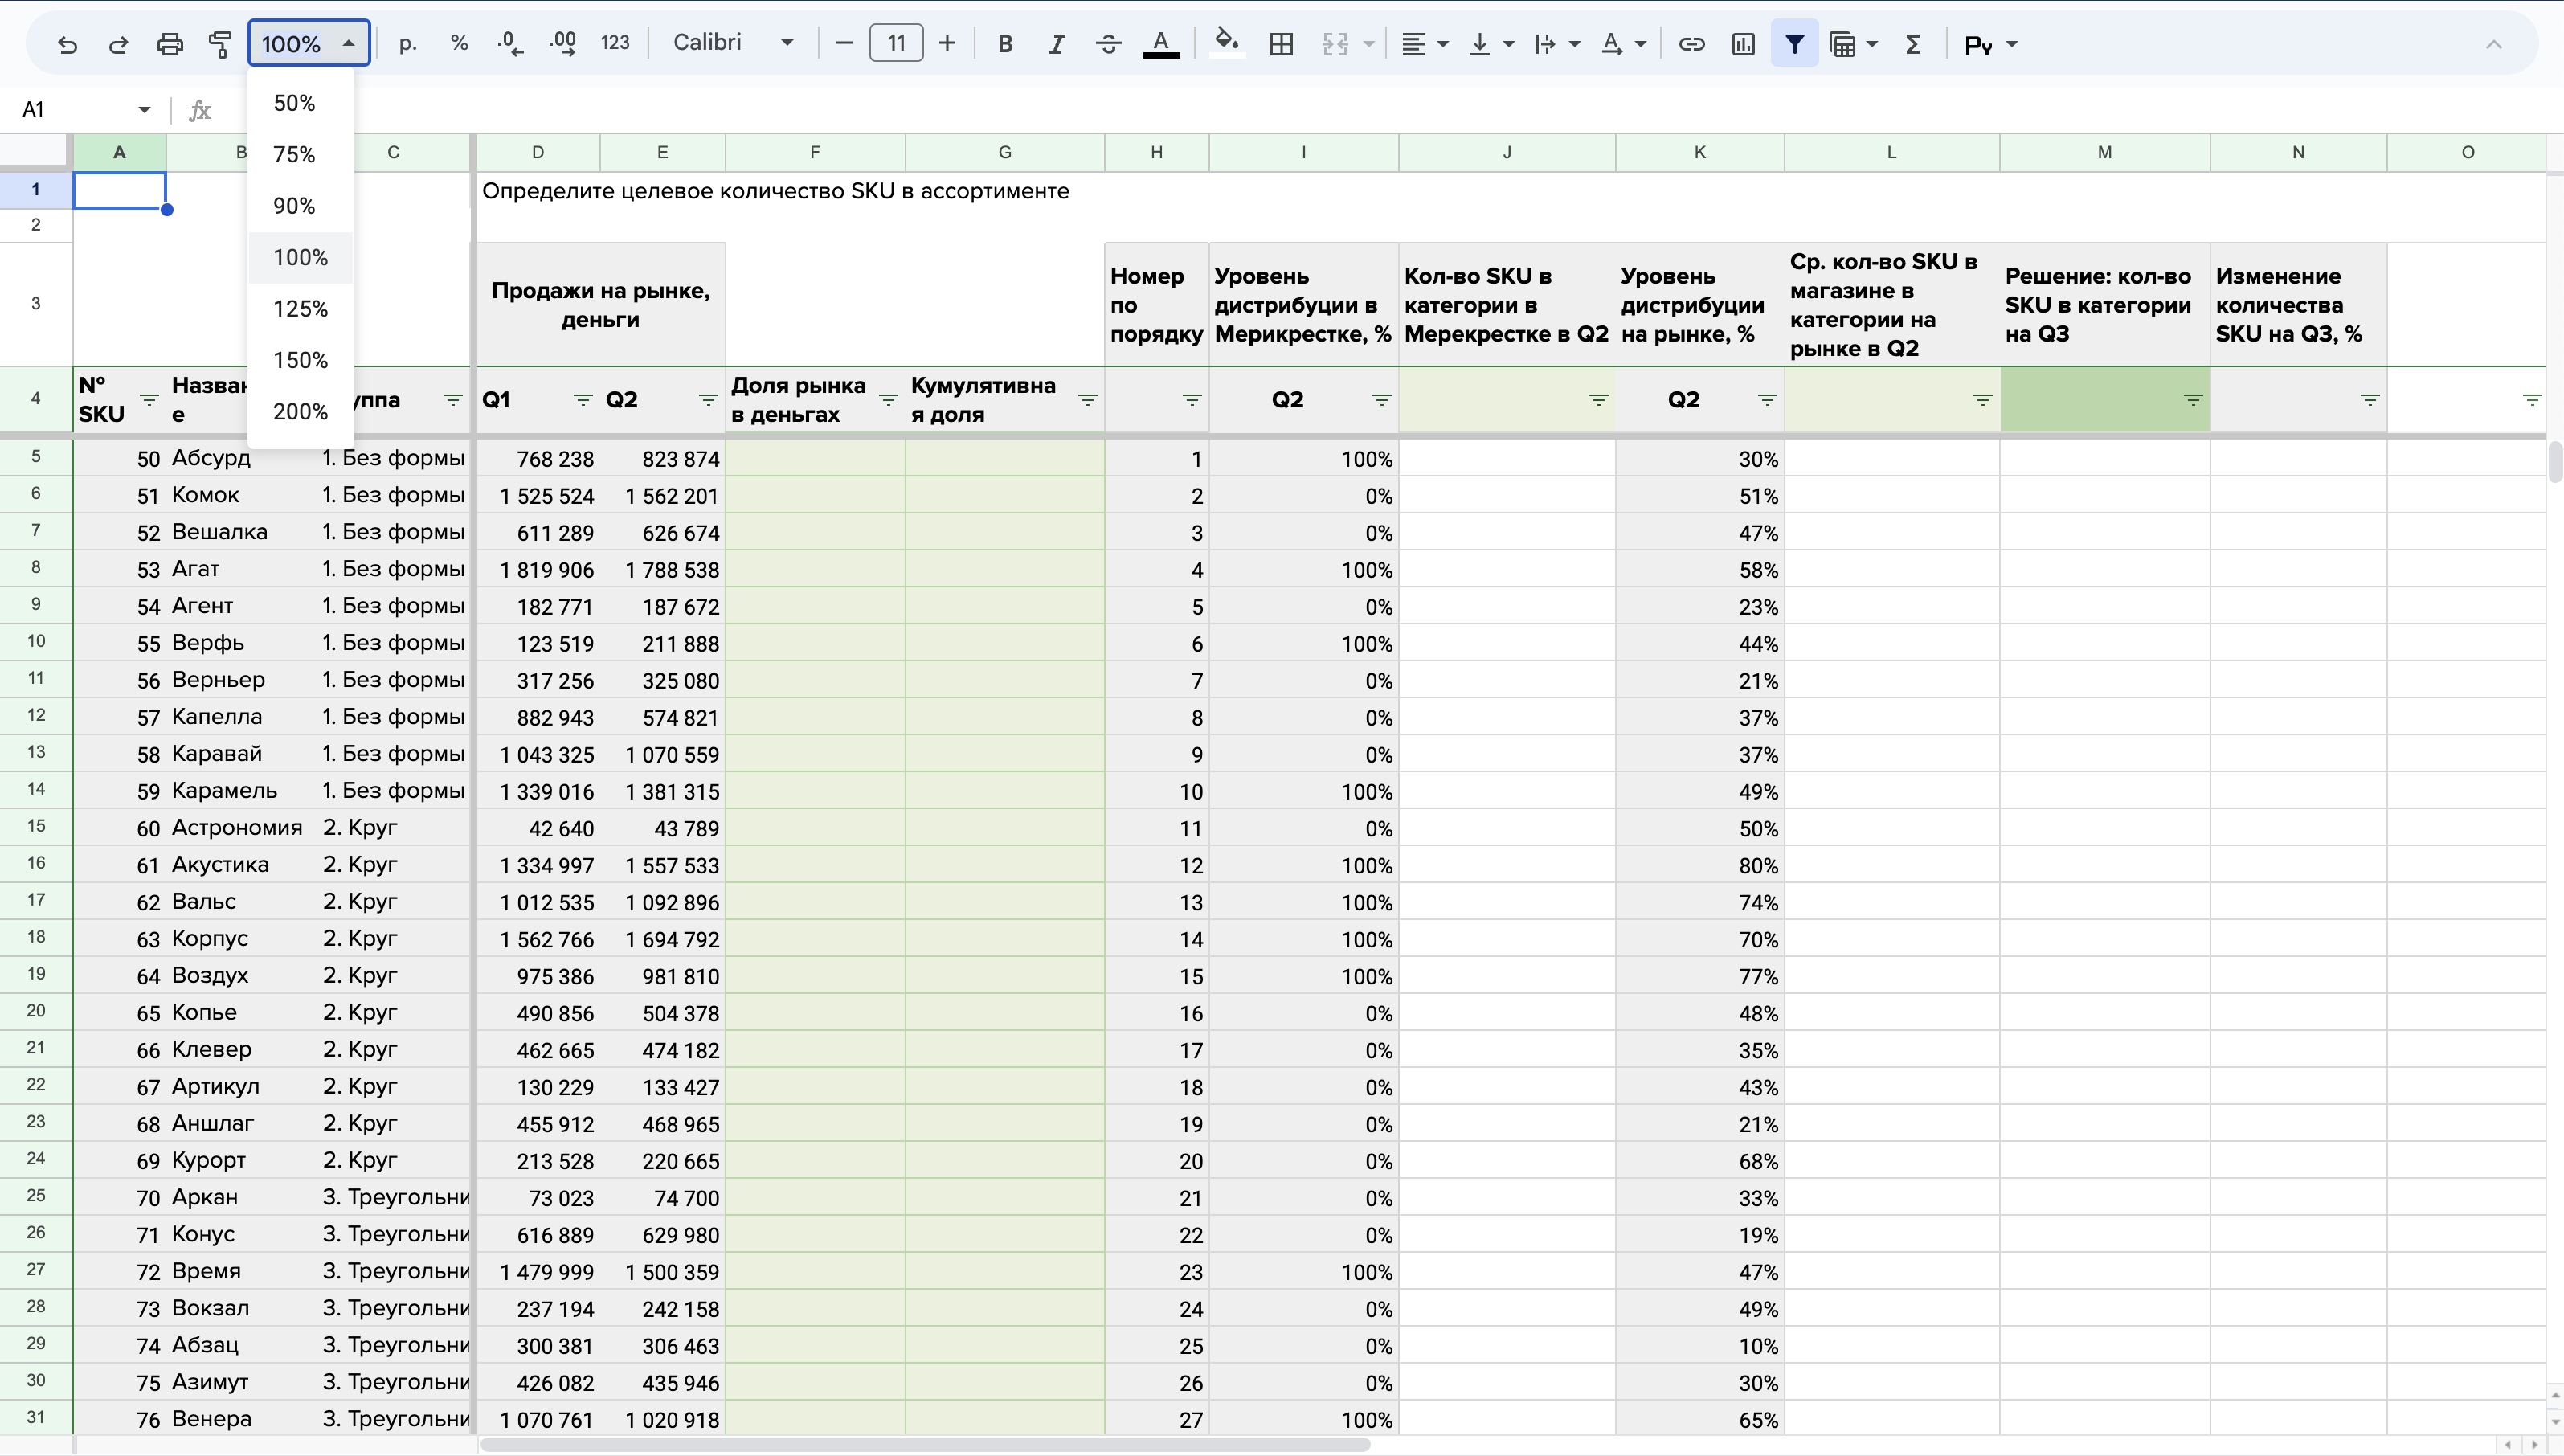Click the undo arrow icon
Viewport: 2564px width, 1456px height.
[67, 44]
